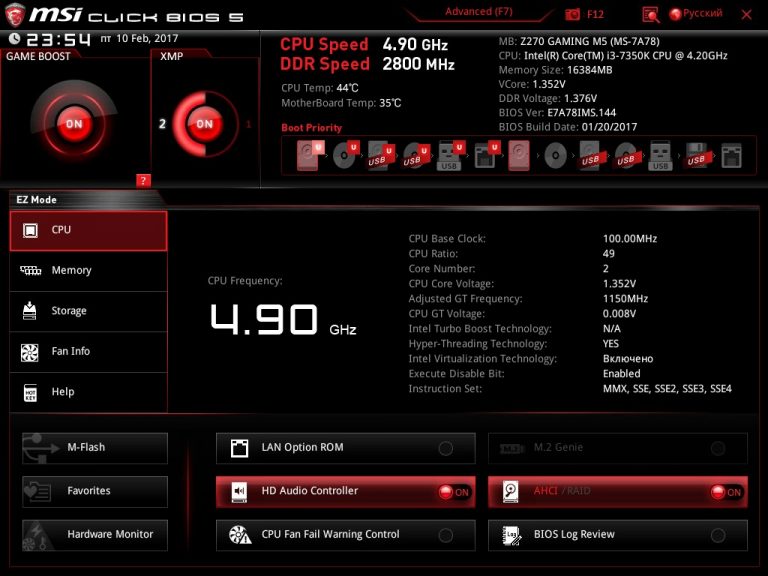Show the Fan Info tab
The height and width of the screenshot is (576, 768).
tap(89, 352)
